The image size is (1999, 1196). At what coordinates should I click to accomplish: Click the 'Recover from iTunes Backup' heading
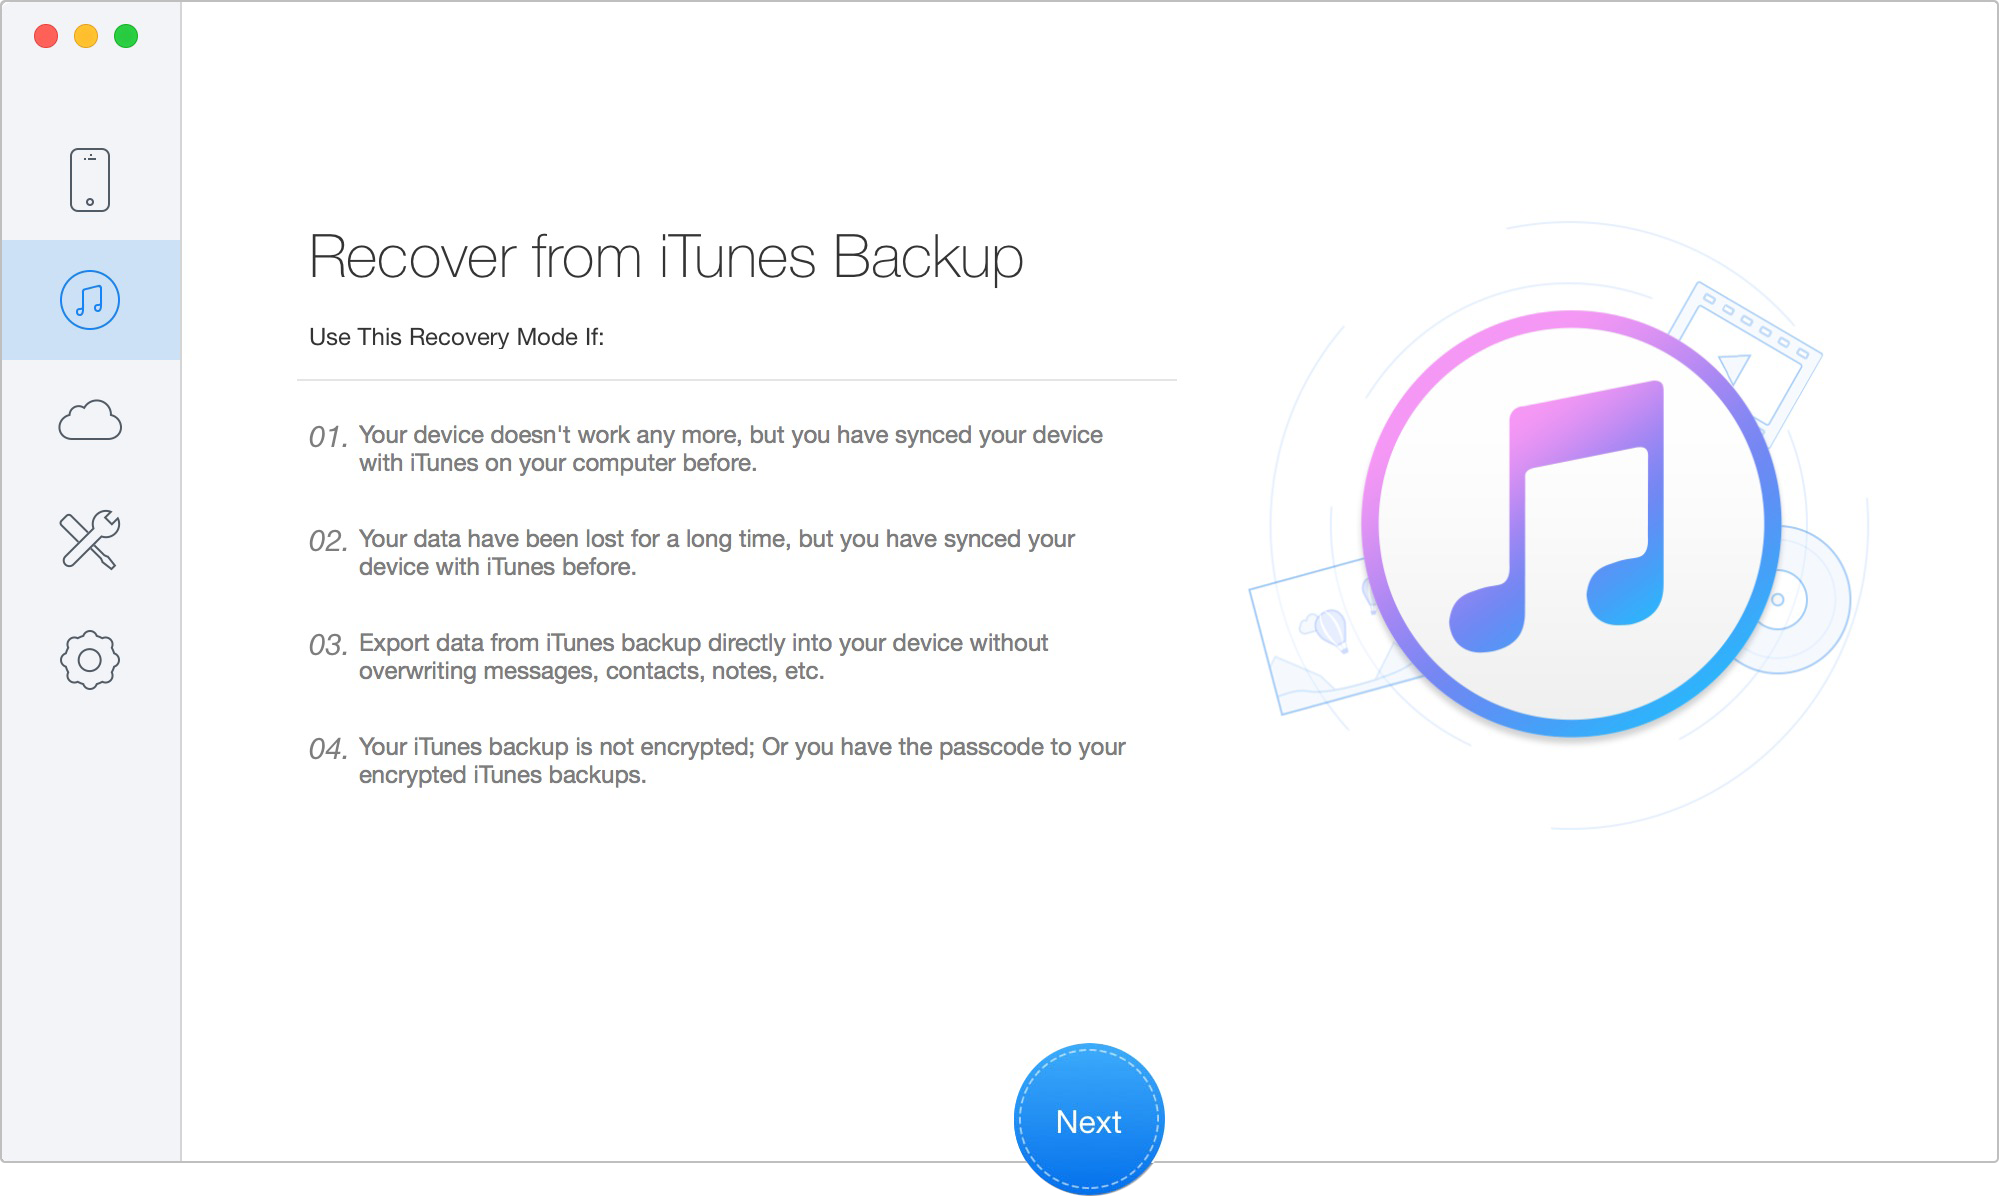[666, 257]
